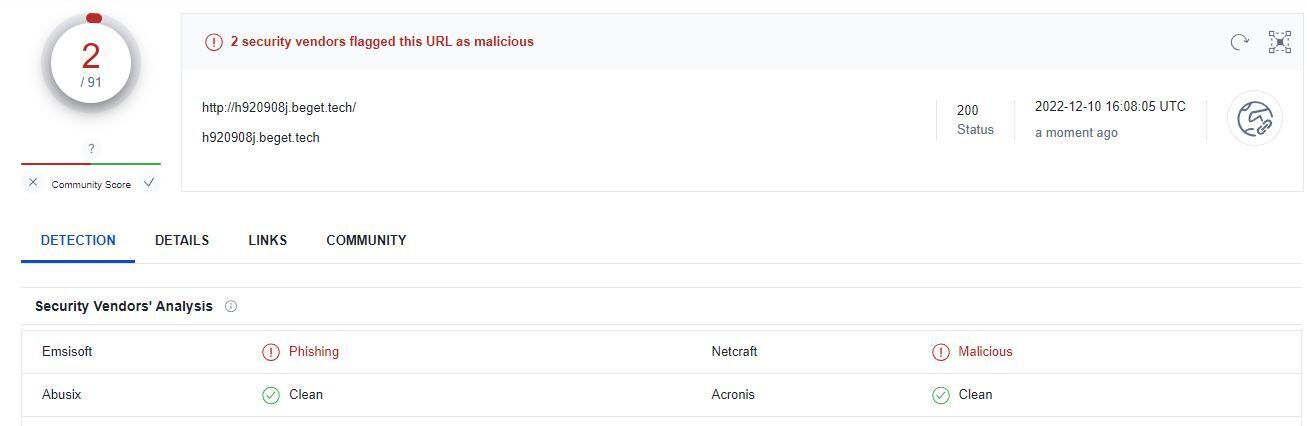Click the URL globe link icon
1307x426 pixels.
click(1255, 120)
